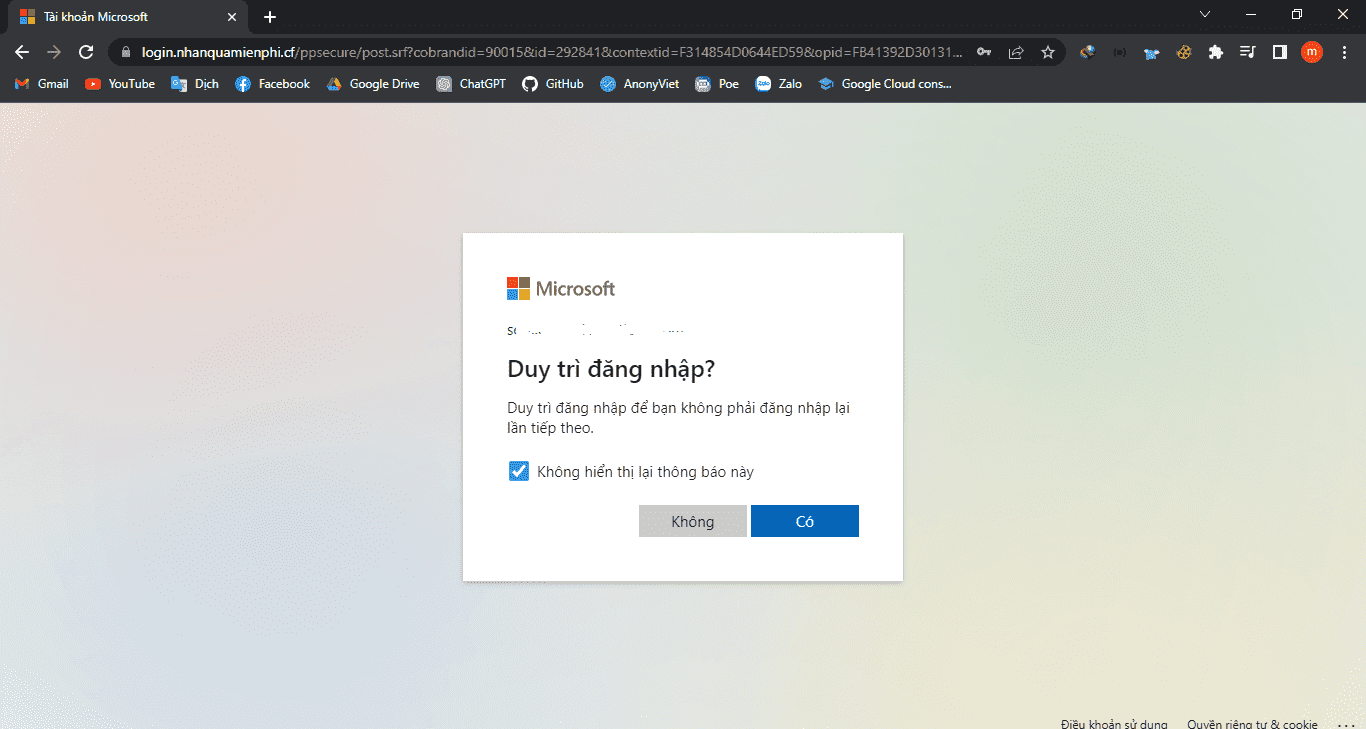
Task: Open Chrome's three-dot menu
Action: [1343, 52]
